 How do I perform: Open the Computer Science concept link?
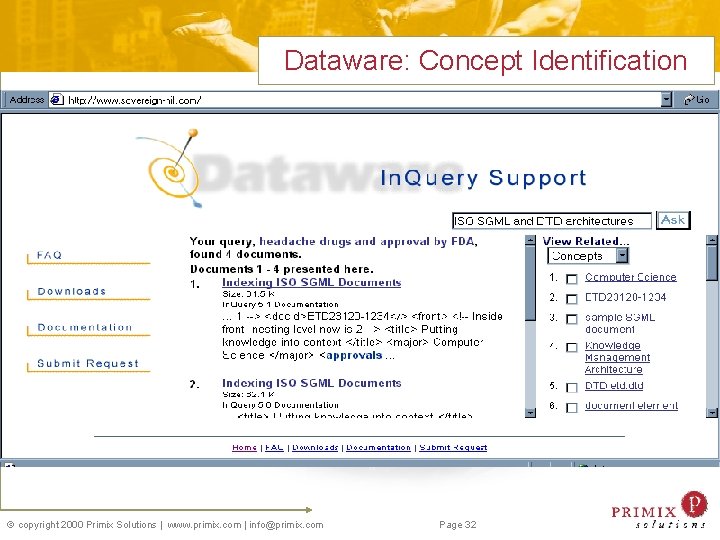coord(630,277)
